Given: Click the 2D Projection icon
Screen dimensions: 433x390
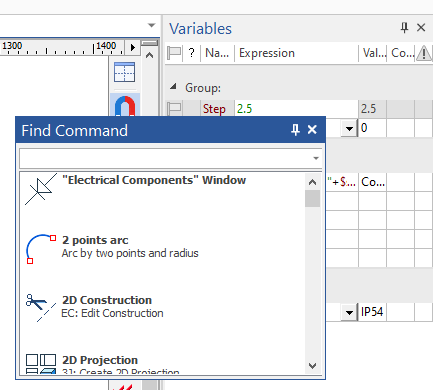Looking at the screenshot, I should pyautogui.click(x=41, y=363).
